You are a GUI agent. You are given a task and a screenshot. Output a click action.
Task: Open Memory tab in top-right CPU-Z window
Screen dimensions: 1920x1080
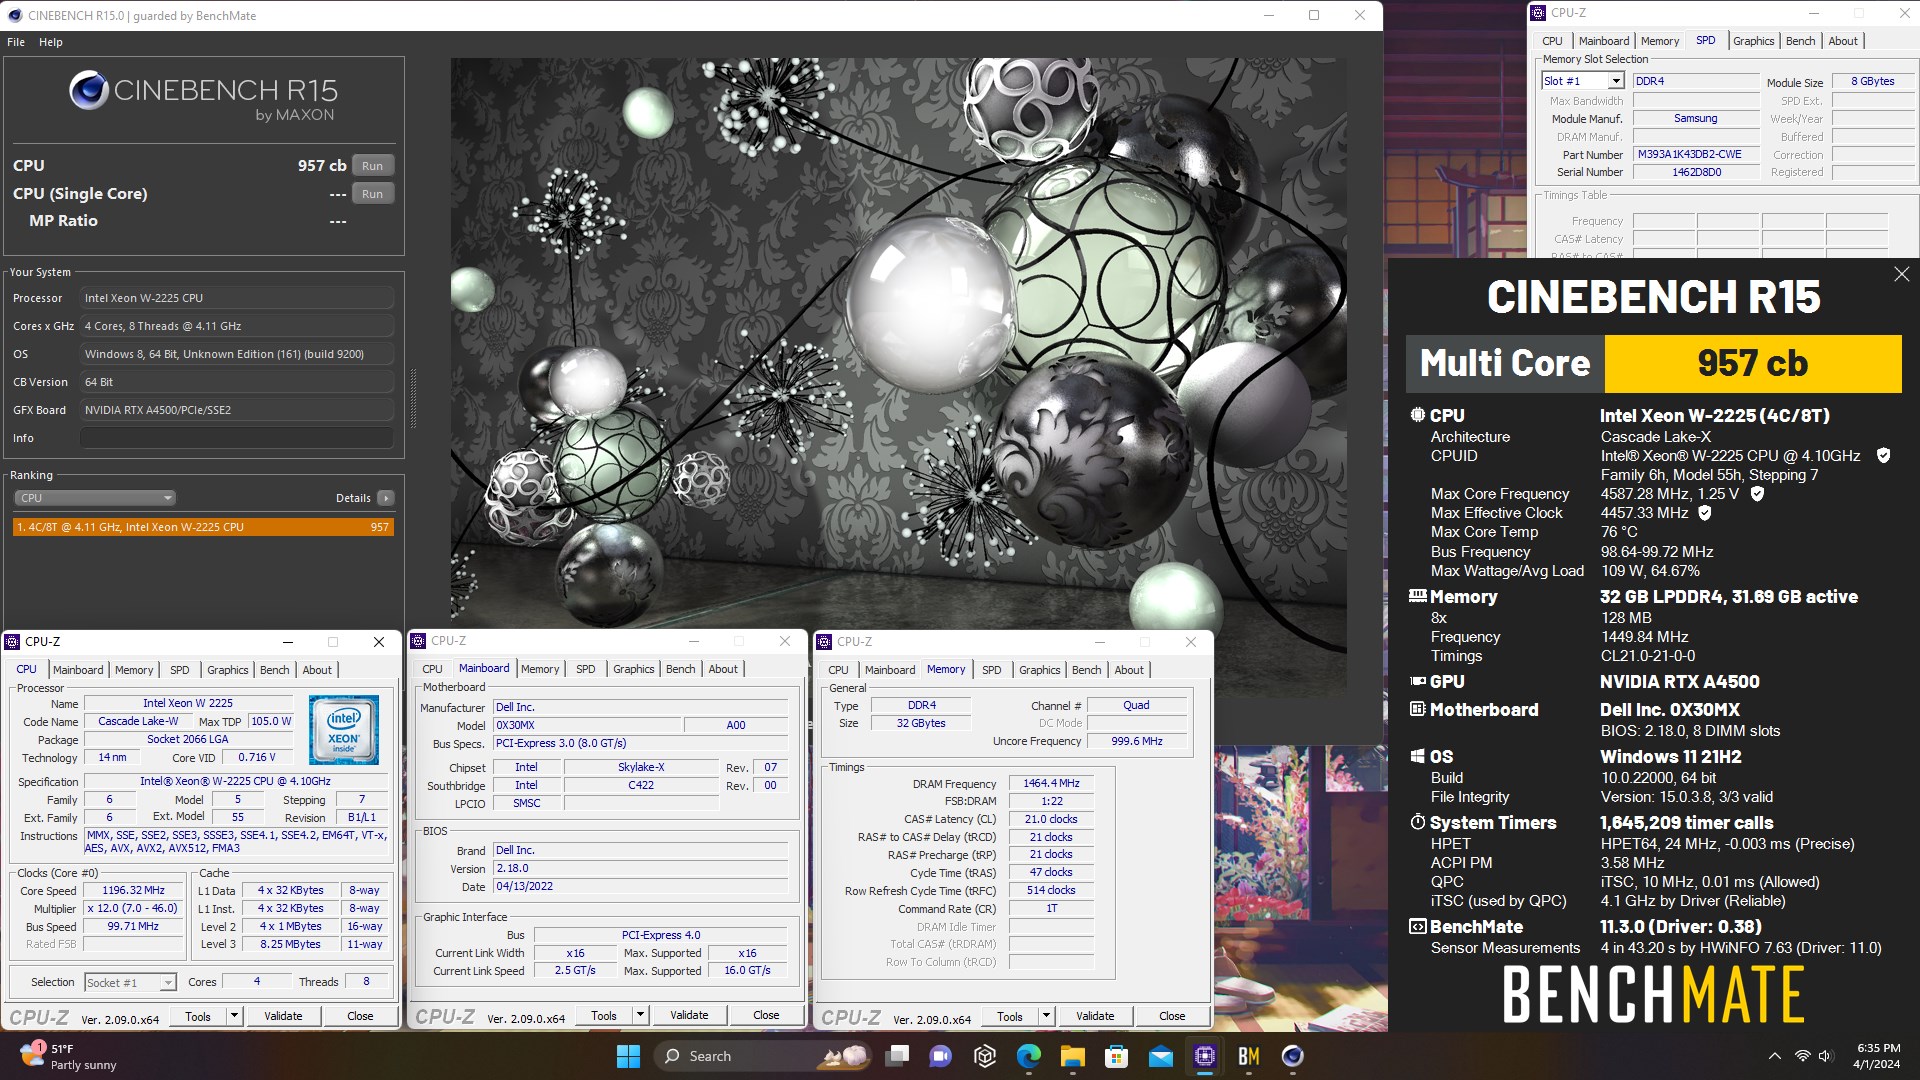(1660, 41)
